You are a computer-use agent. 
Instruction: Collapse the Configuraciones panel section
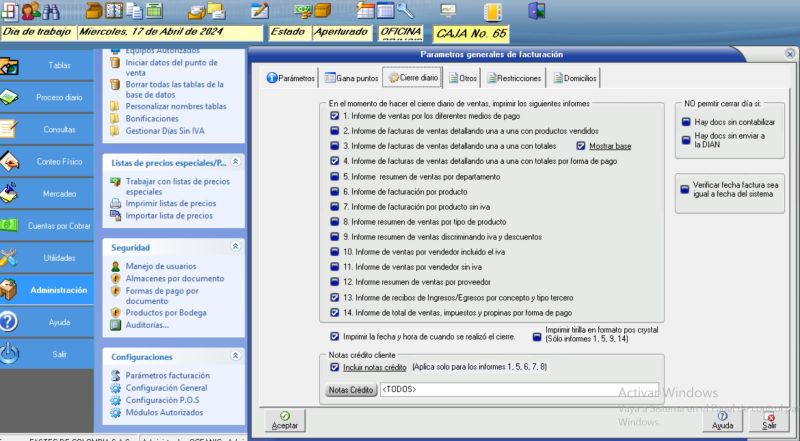pyautogui.click(x=235, y=355)
